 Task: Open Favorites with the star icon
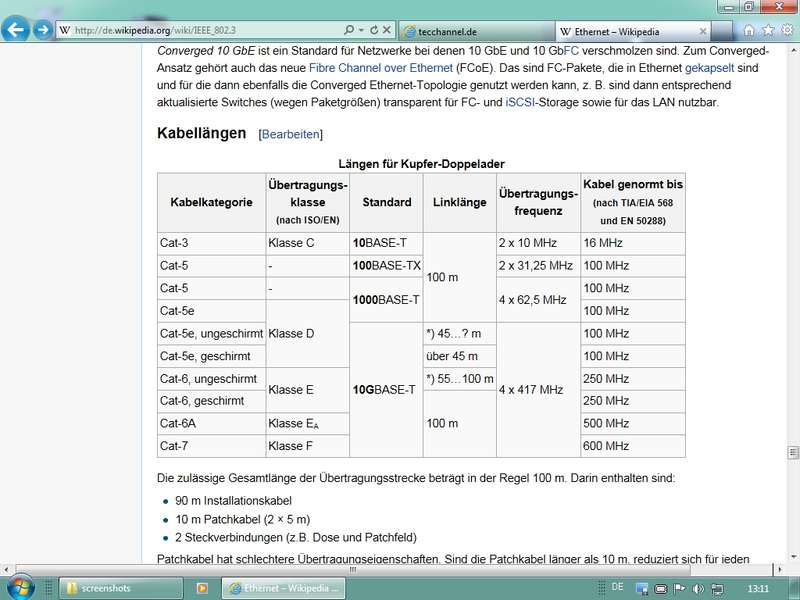point(768,30)
